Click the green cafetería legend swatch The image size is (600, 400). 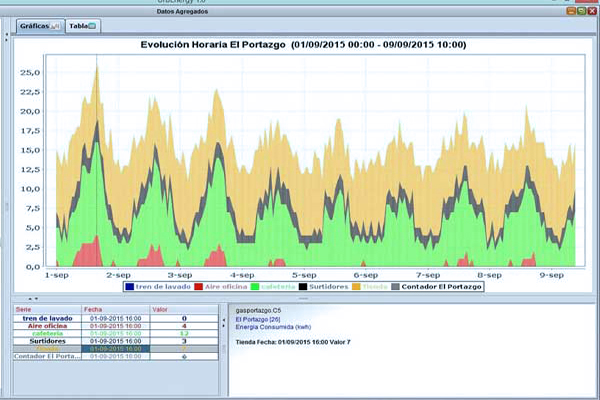tap(255, 287)
